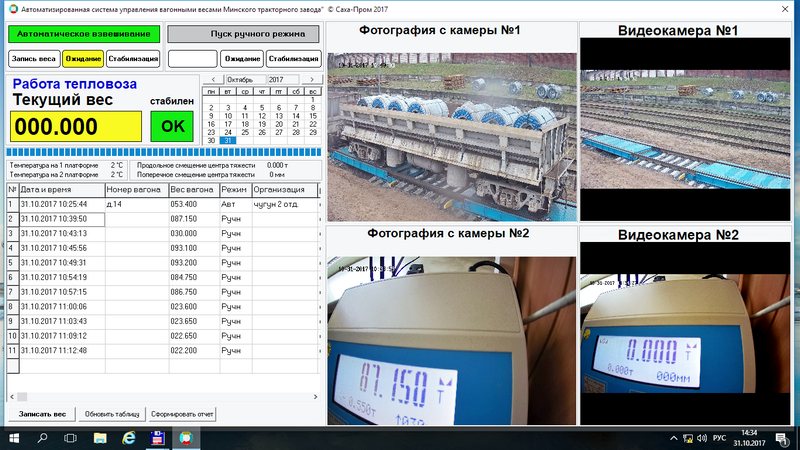
Task: Click the table's horizontal scrollbar right arrow
Action: tap(315, 397)
